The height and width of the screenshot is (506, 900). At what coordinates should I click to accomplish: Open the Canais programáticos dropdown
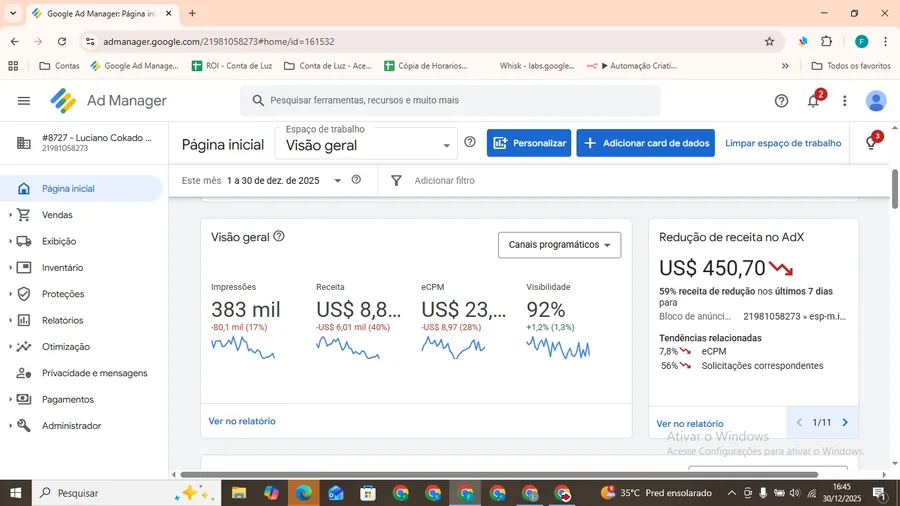click(x=560, y=245)
